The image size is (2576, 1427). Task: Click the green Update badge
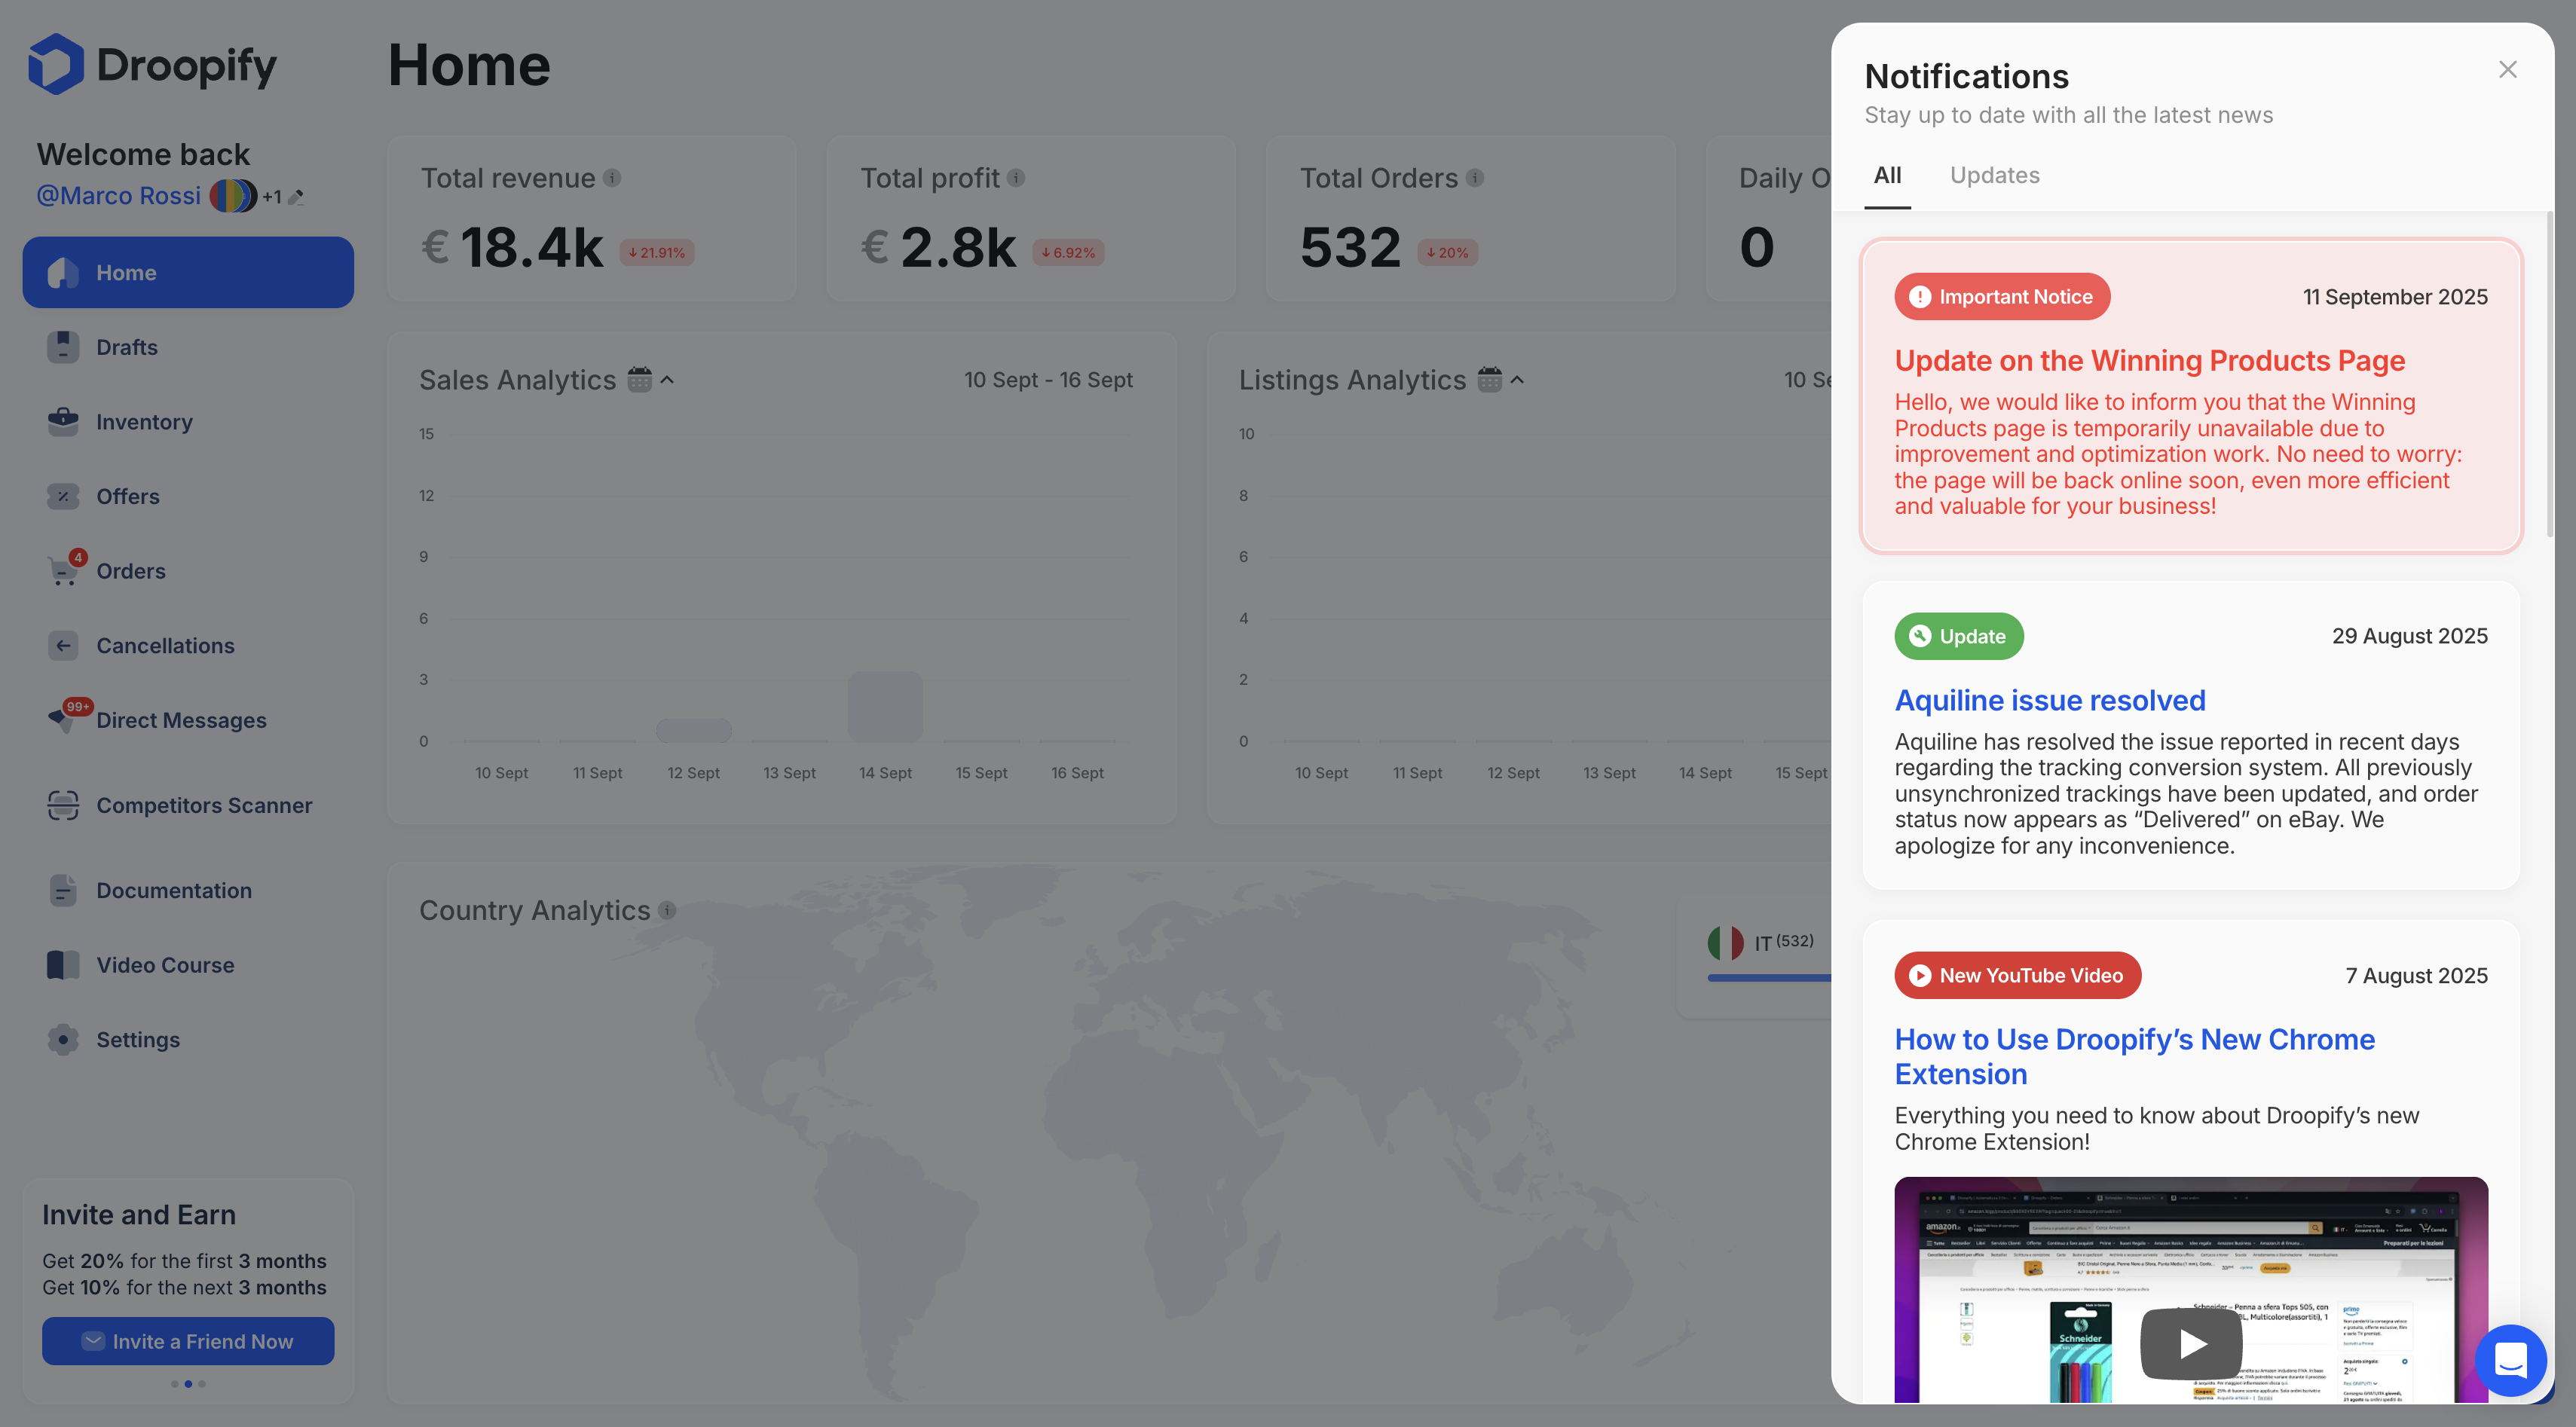pyautogui.click(x=1959, y=636)
